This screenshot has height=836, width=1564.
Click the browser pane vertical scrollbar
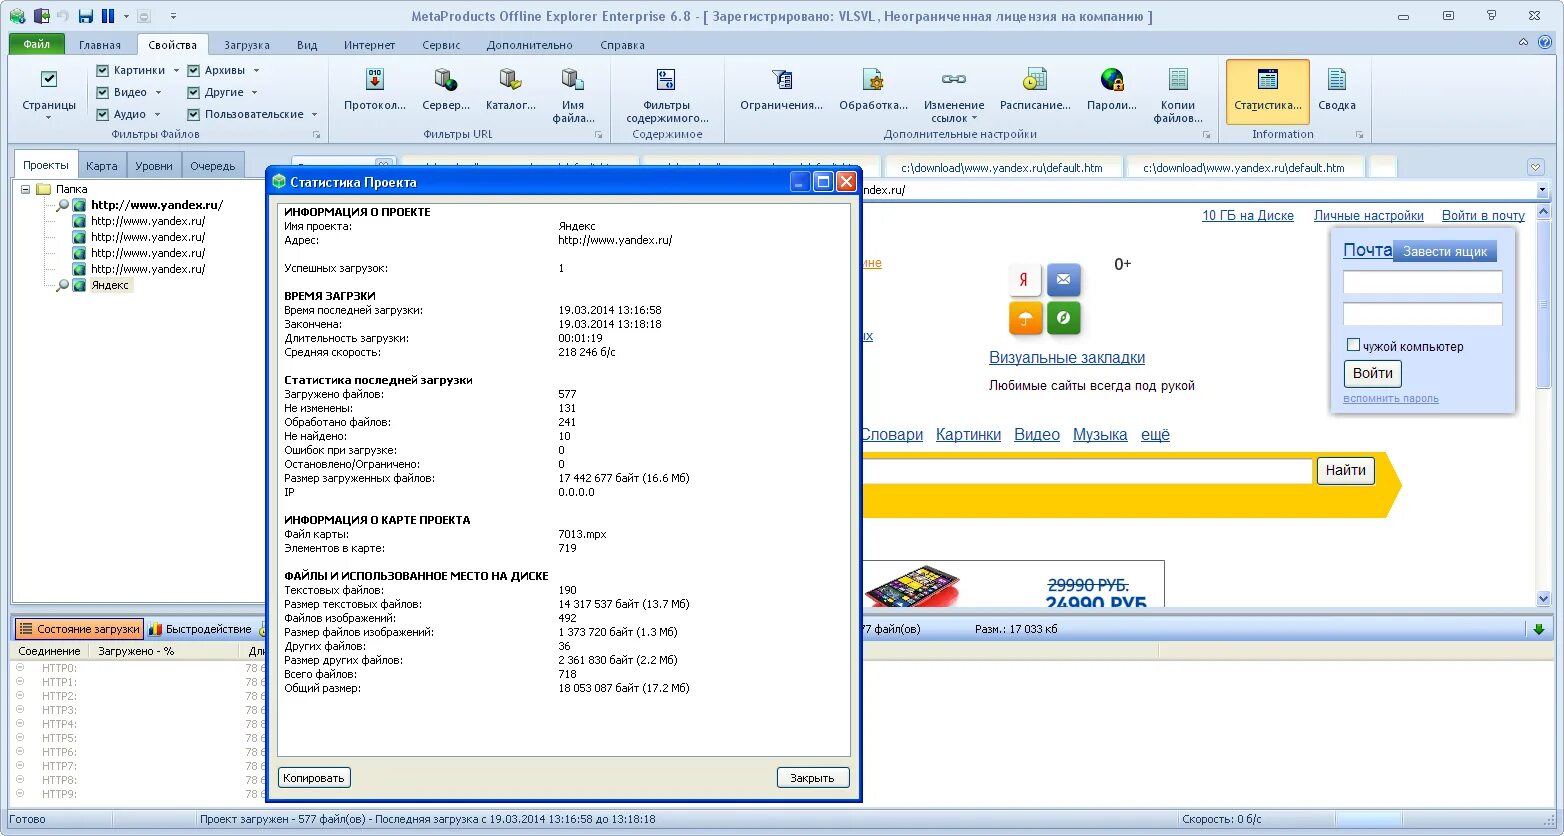tap(1543, 404)
